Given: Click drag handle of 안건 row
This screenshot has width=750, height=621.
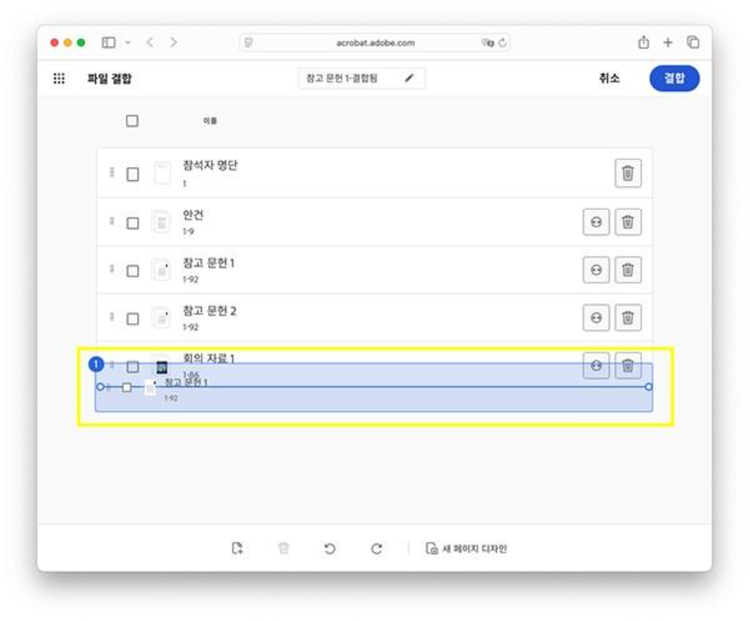Looking at the screenshot, I should pos(111,221).
